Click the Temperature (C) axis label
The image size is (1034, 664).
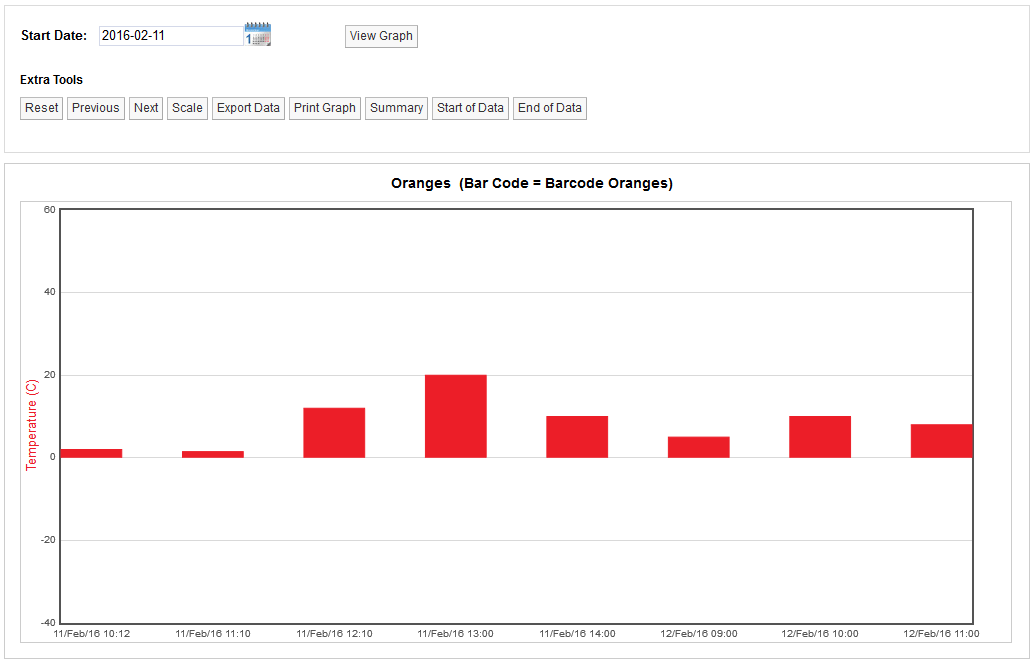(x=31, y=425)
